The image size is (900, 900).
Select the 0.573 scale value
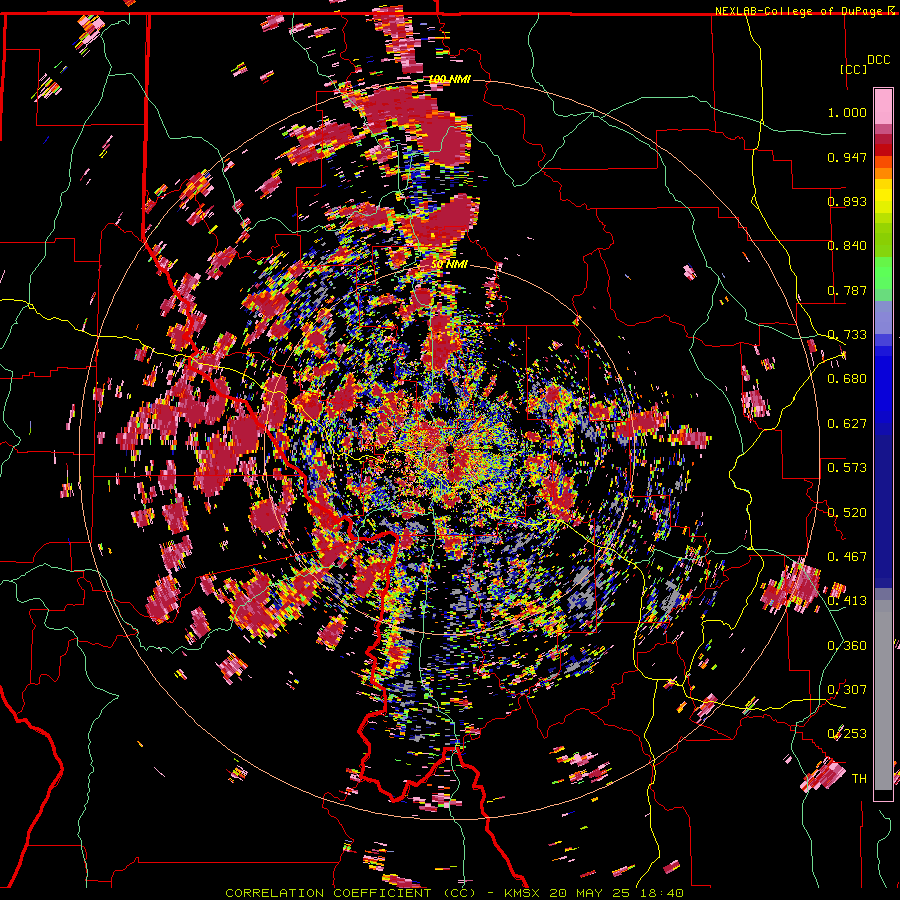point(847,468)
